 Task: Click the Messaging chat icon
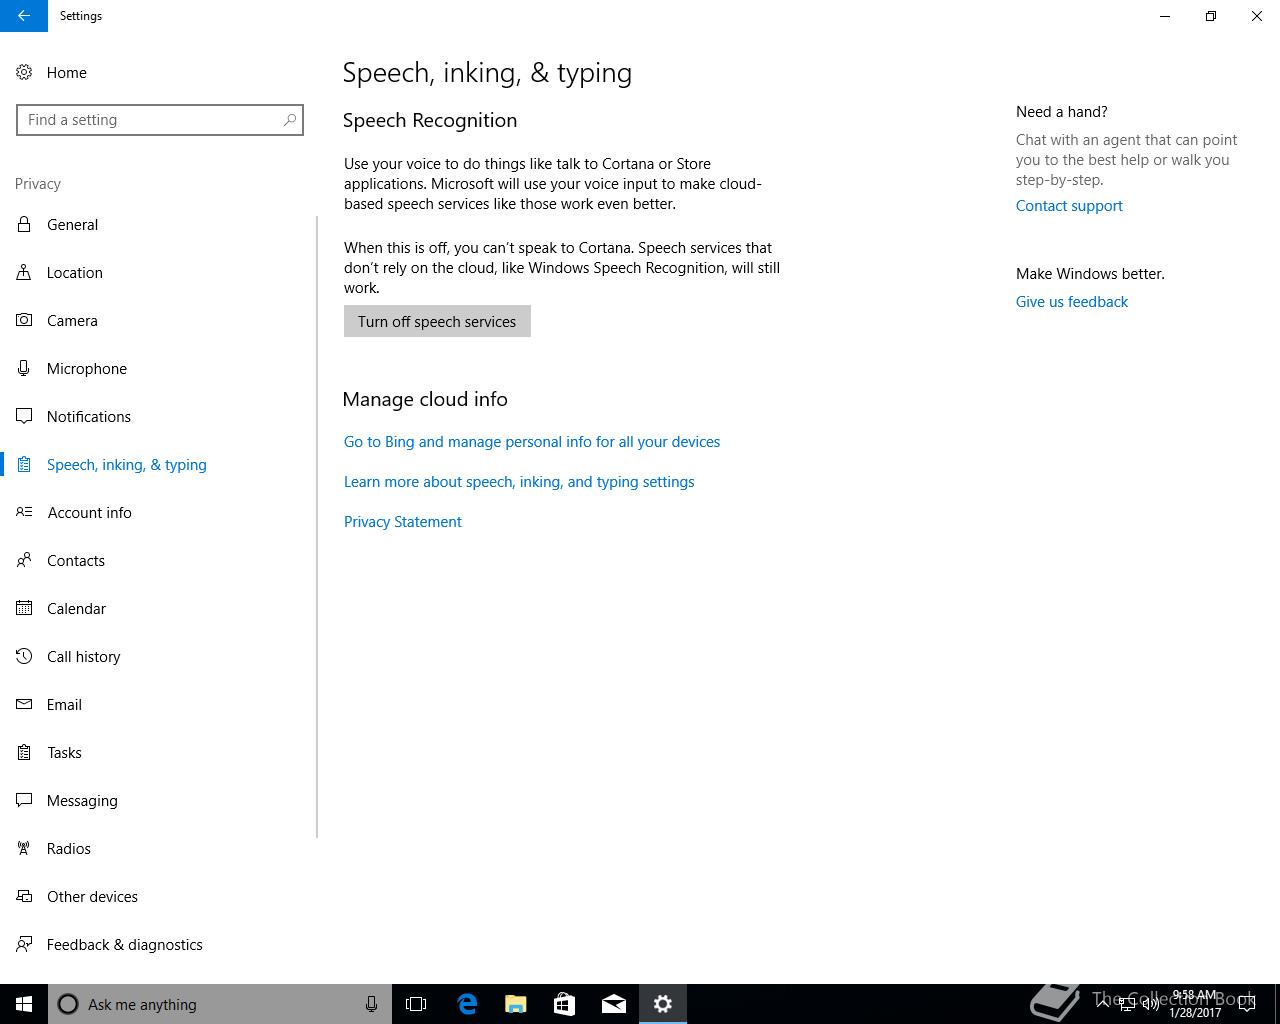pyautogui.click(x=24, y=800)
